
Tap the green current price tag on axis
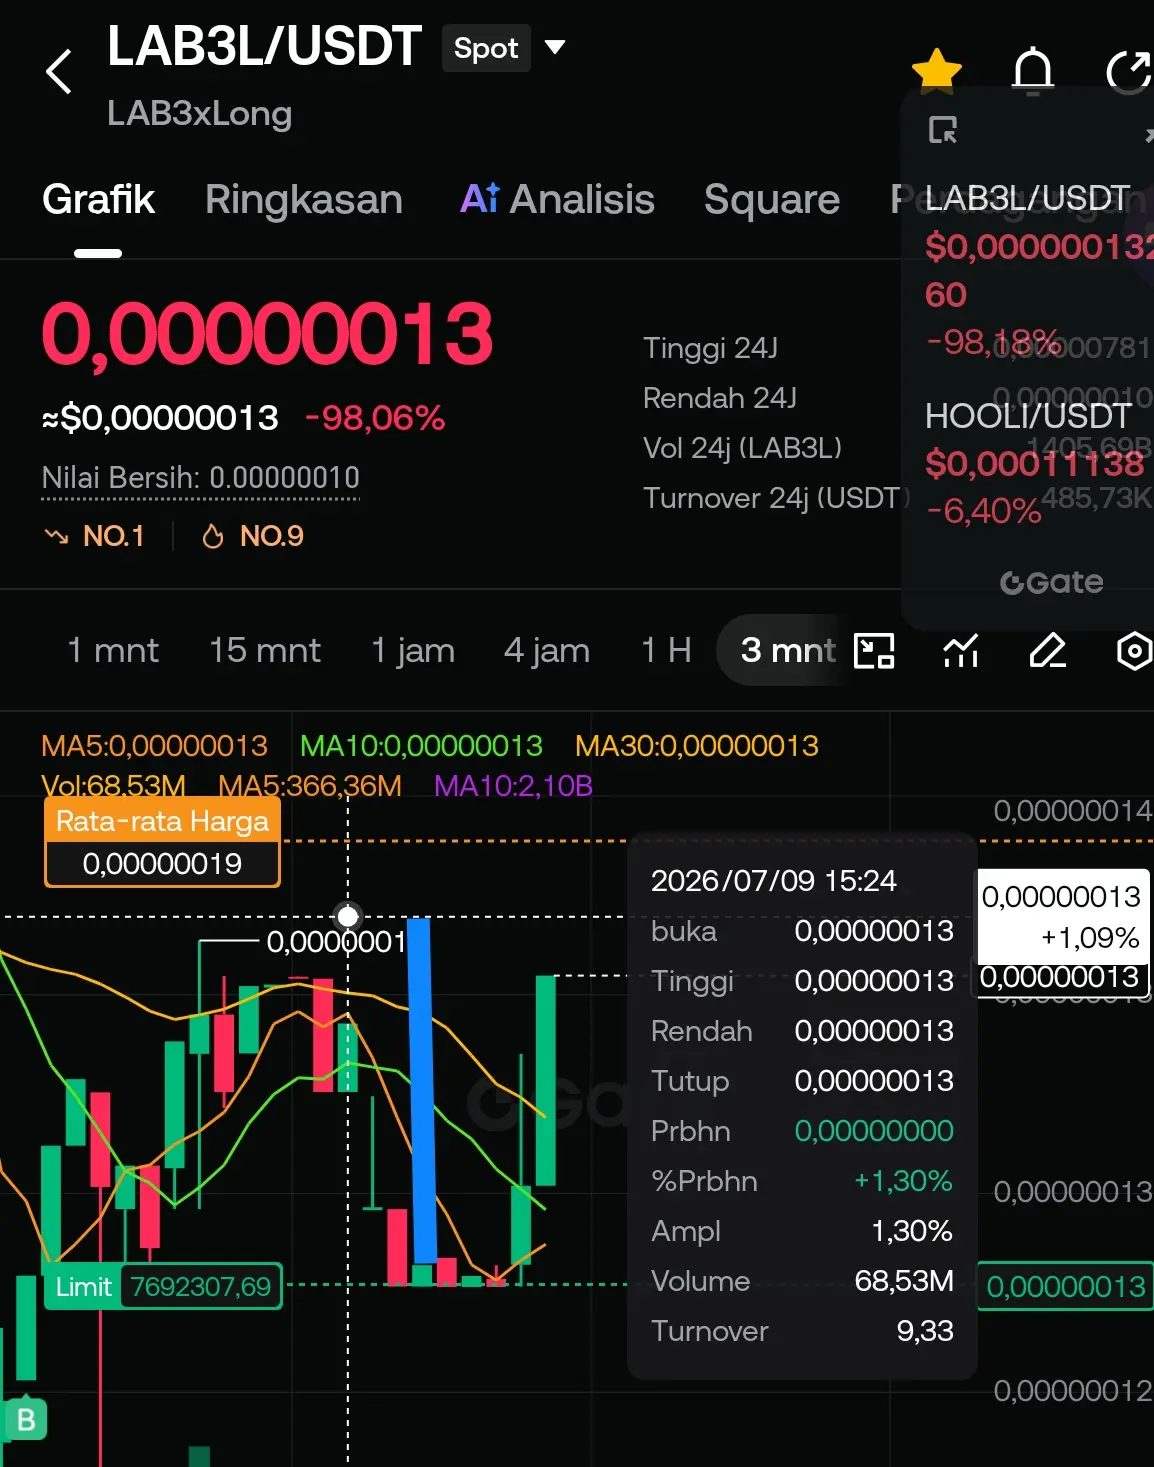(x=1065, y=1286)
